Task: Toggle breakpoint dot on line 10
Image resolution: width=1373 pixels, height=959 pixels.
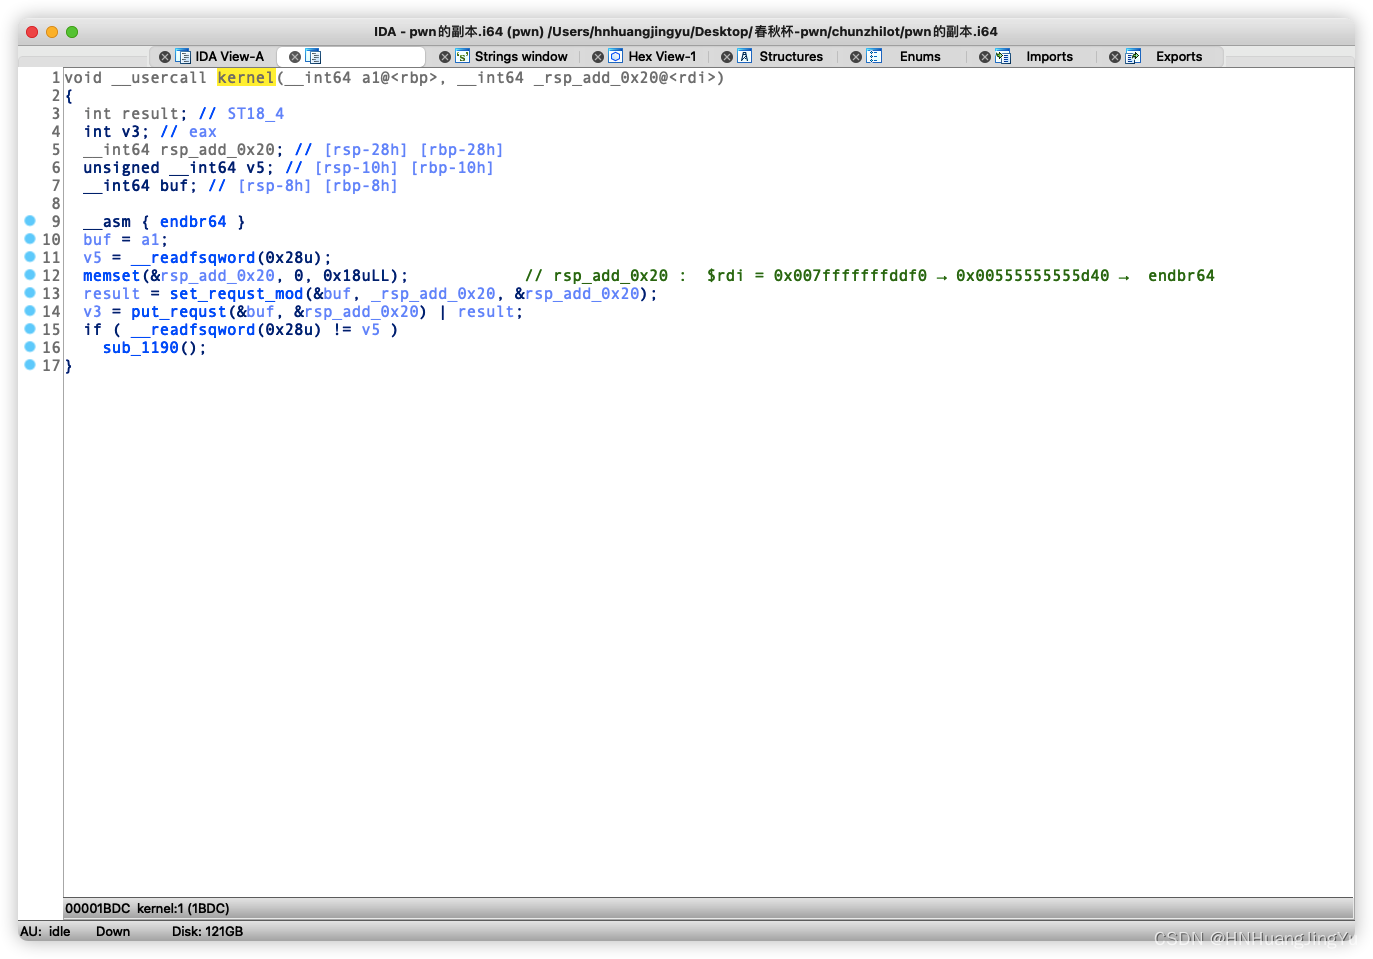Action: 30,239
